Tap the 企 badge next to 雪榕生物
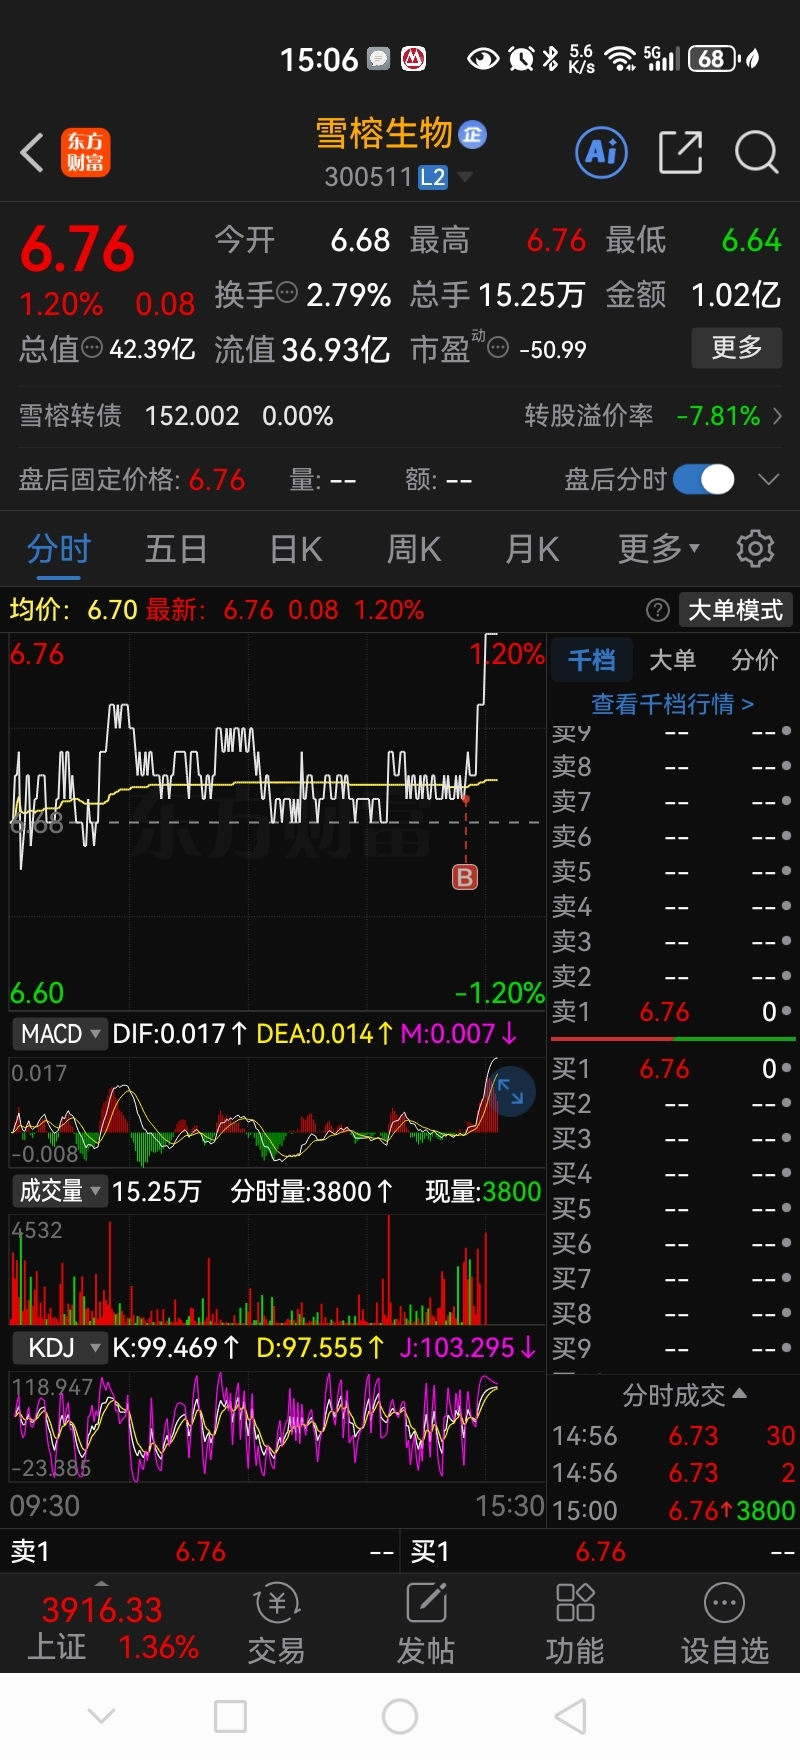This screenshot has height=1760, width=800. point(472,134)
